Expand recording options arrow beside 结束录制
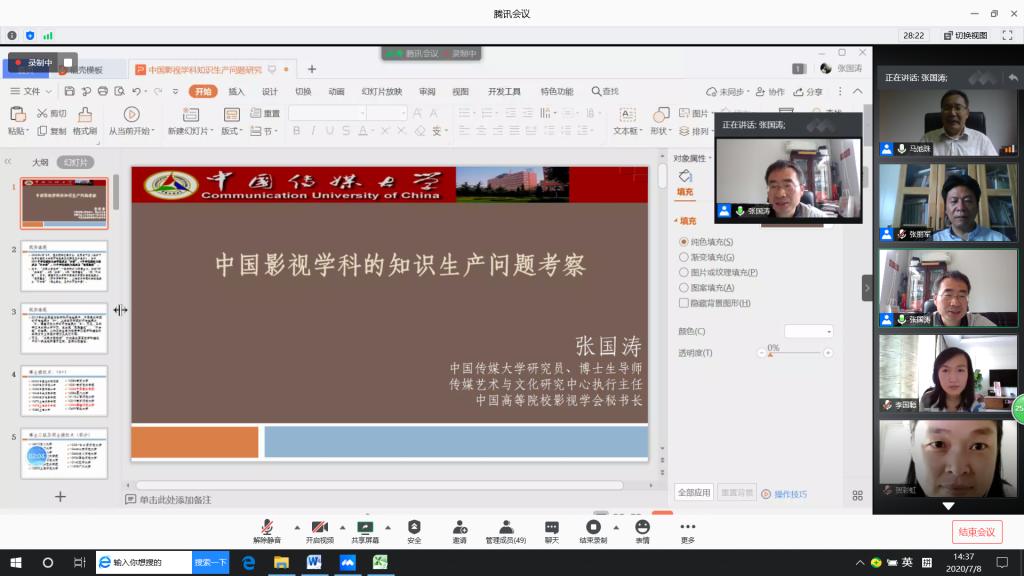 pos(616,527)
